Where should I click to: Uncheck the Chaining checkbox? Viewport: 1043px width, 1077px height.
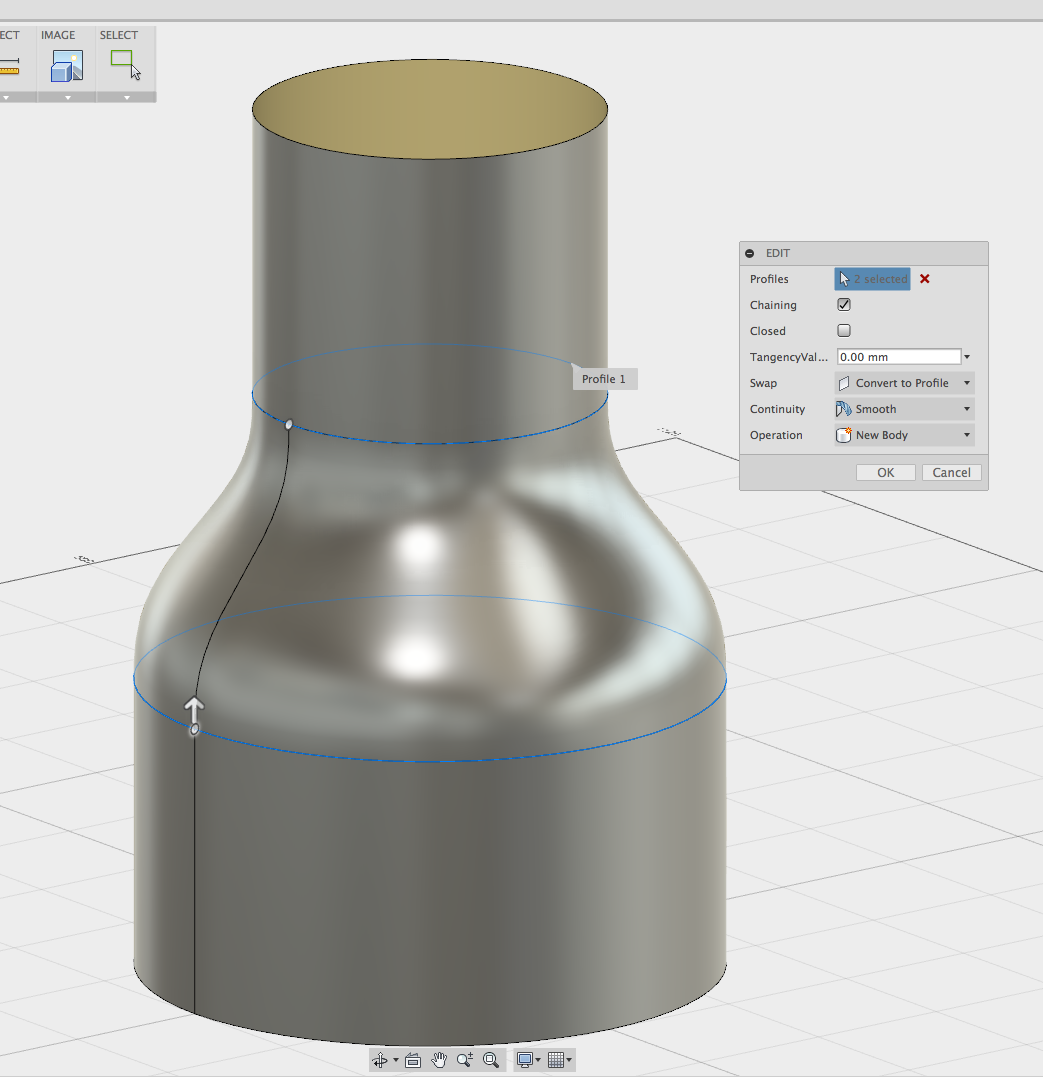(x=843, y=304)
